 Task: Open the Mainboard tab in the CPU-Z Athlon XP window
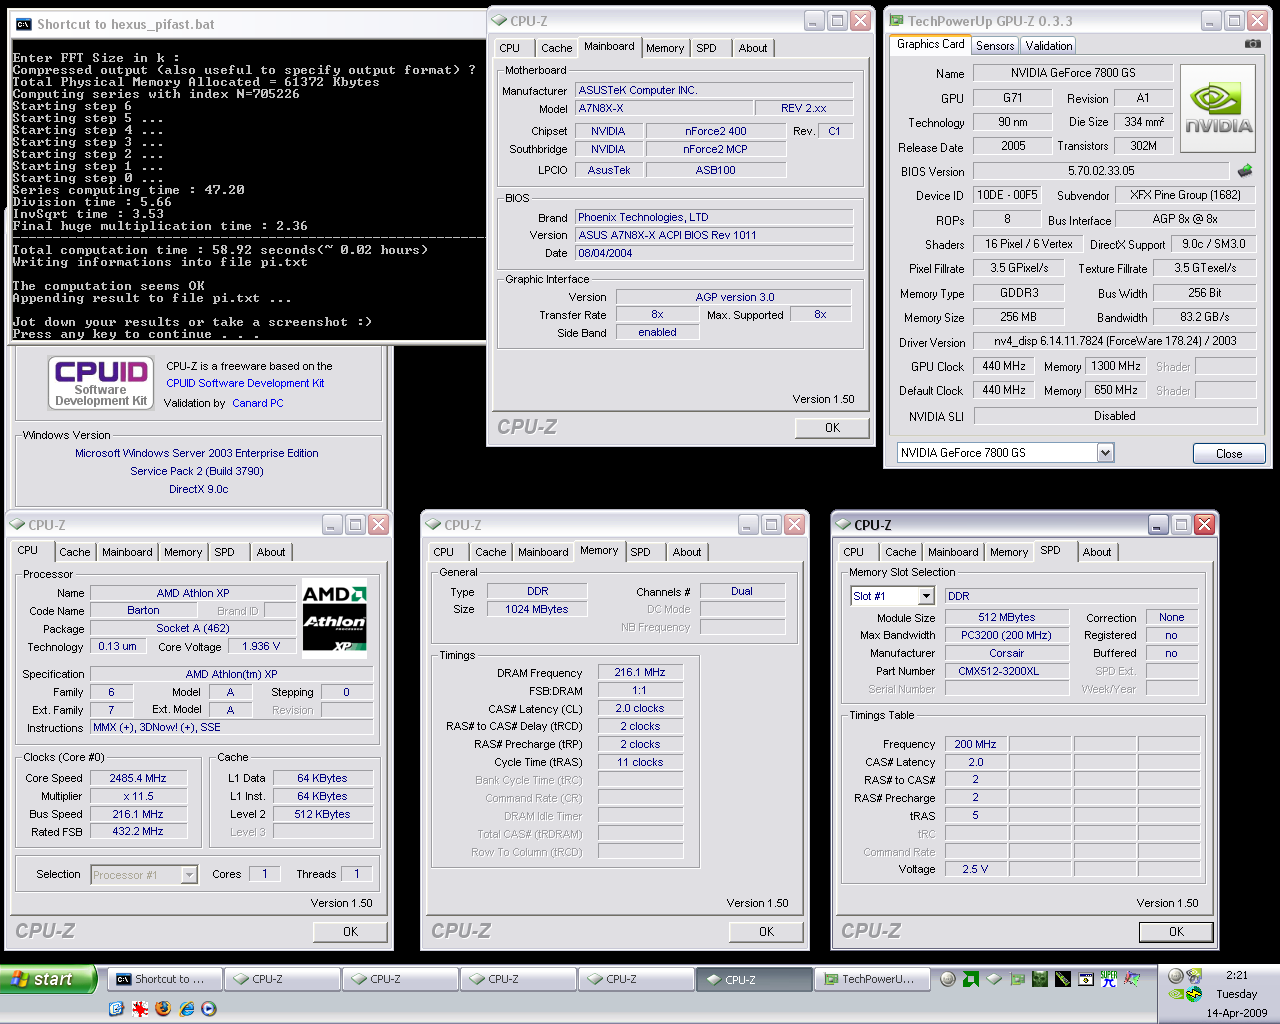tap(128, 552)
